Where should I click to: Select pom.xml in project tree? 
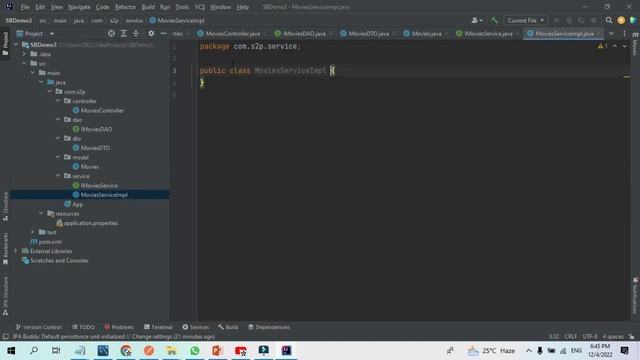pos(50,242)
